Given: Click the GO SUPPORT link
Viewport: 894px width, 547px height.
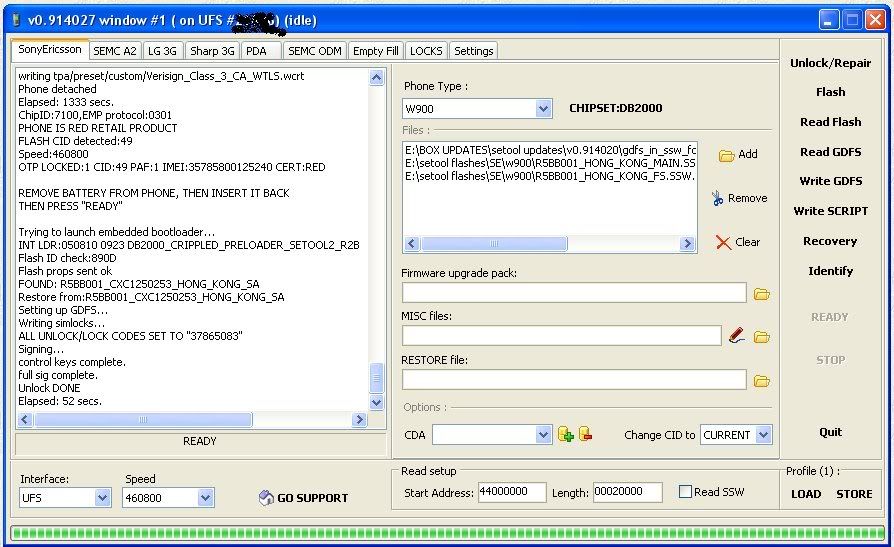Looking at the screenshot, I should click(x=312, y=498).
